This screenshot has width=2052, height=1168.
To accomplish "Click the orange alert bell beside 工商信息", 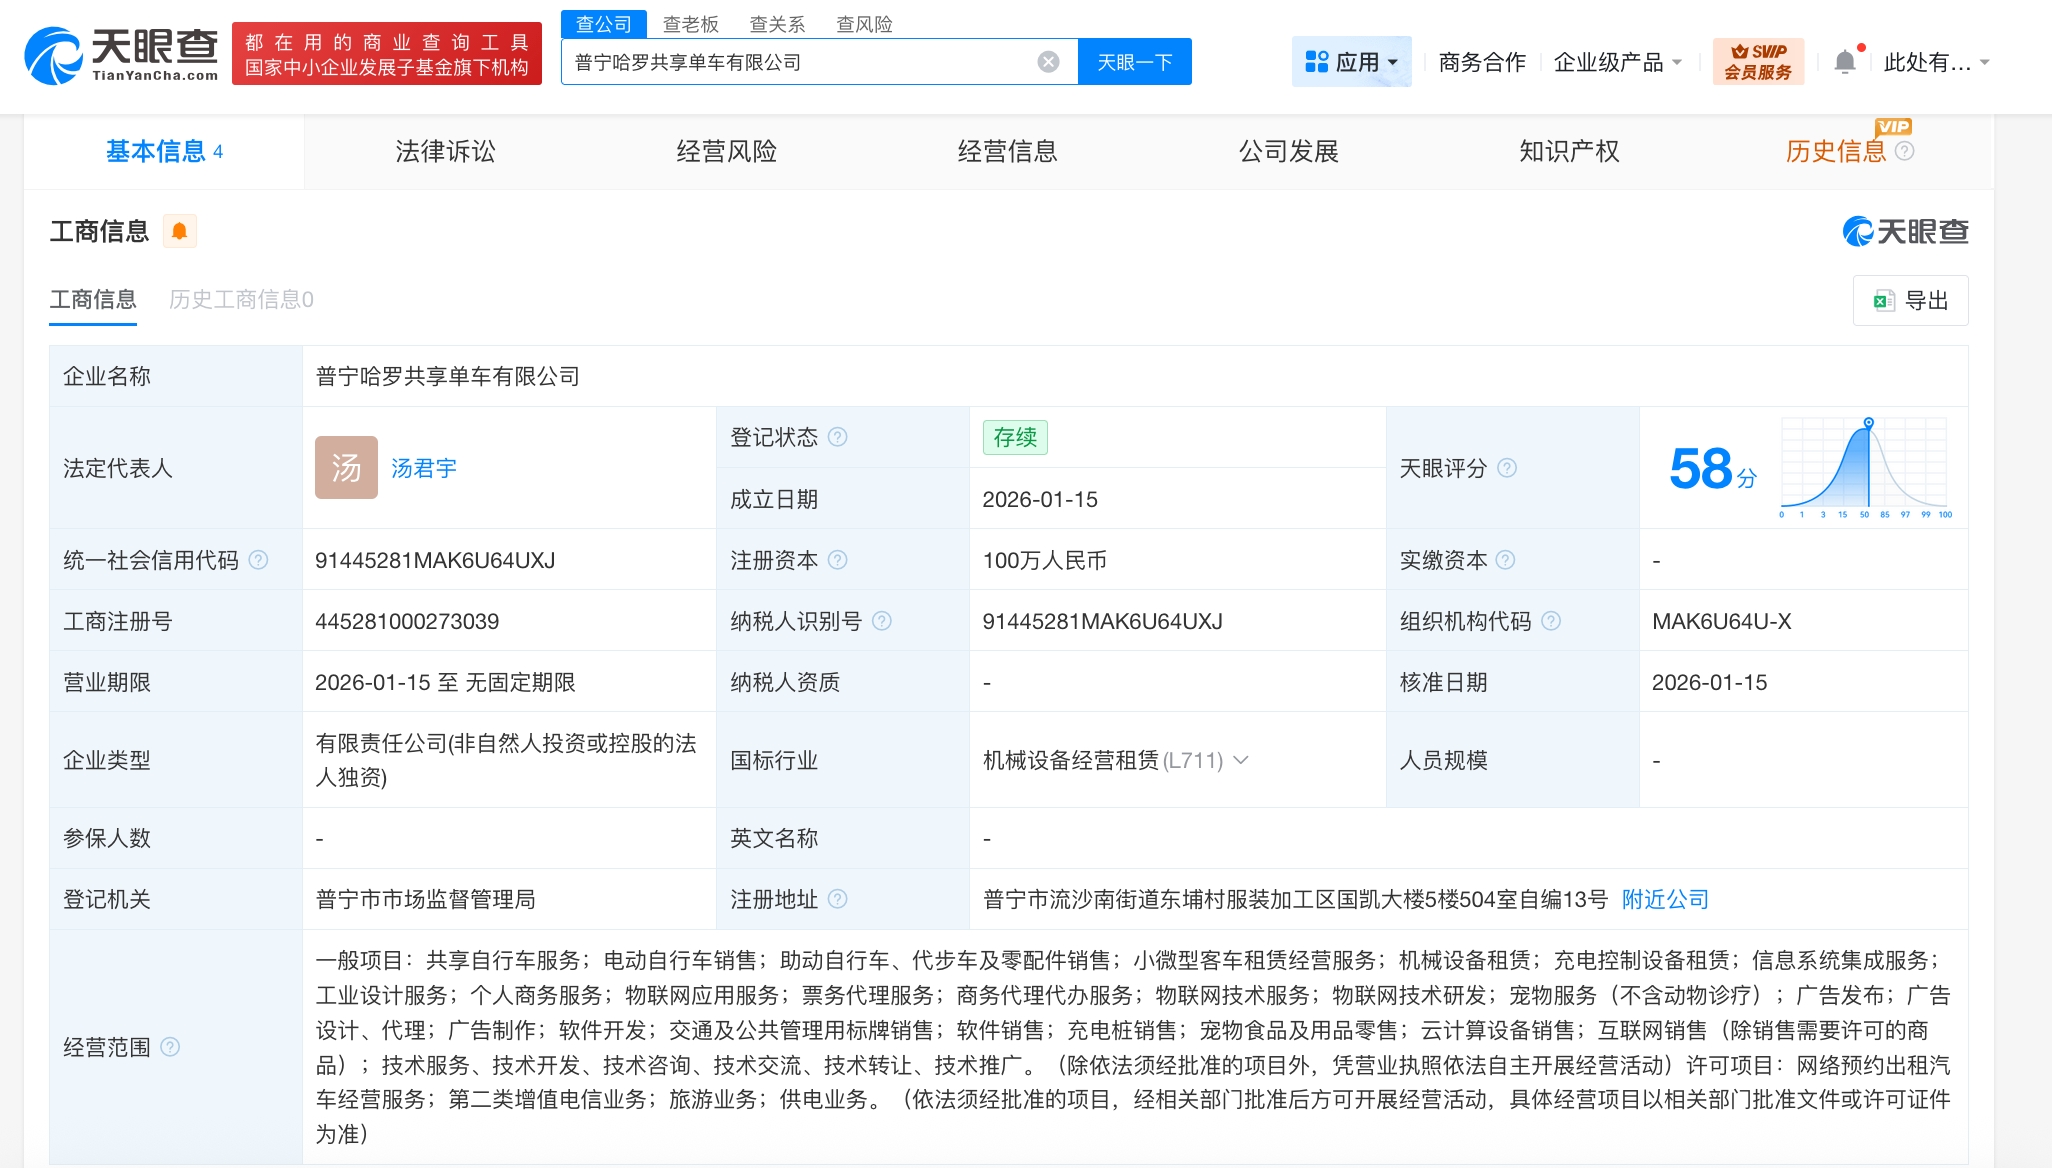I will [179, 231].
